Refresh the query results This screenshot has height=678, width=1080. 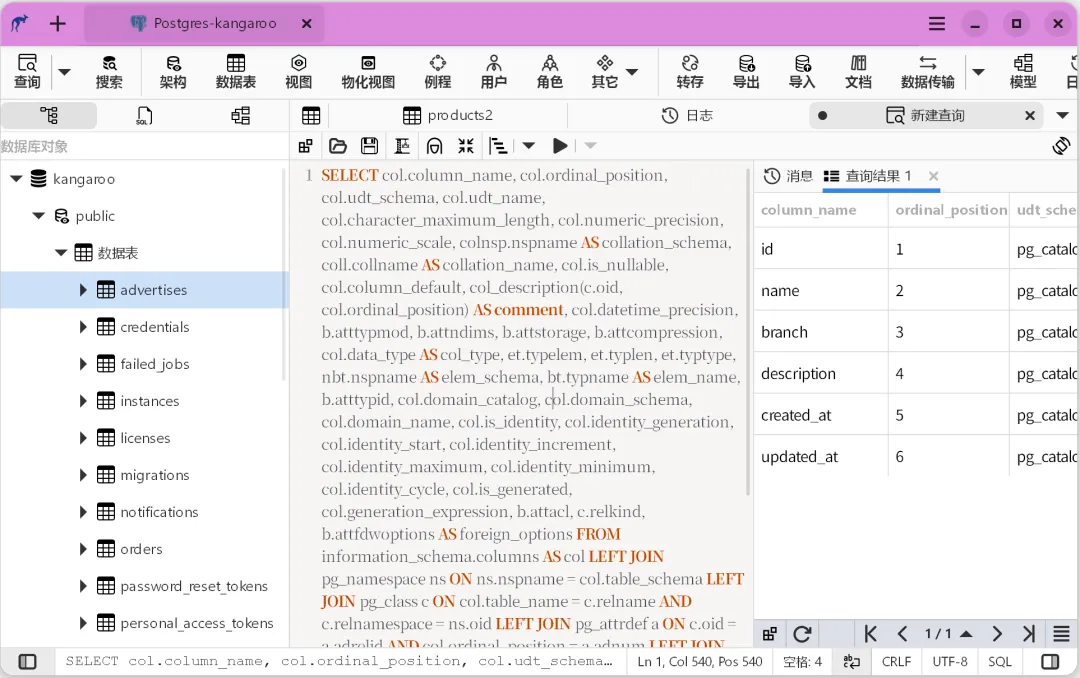802,634
